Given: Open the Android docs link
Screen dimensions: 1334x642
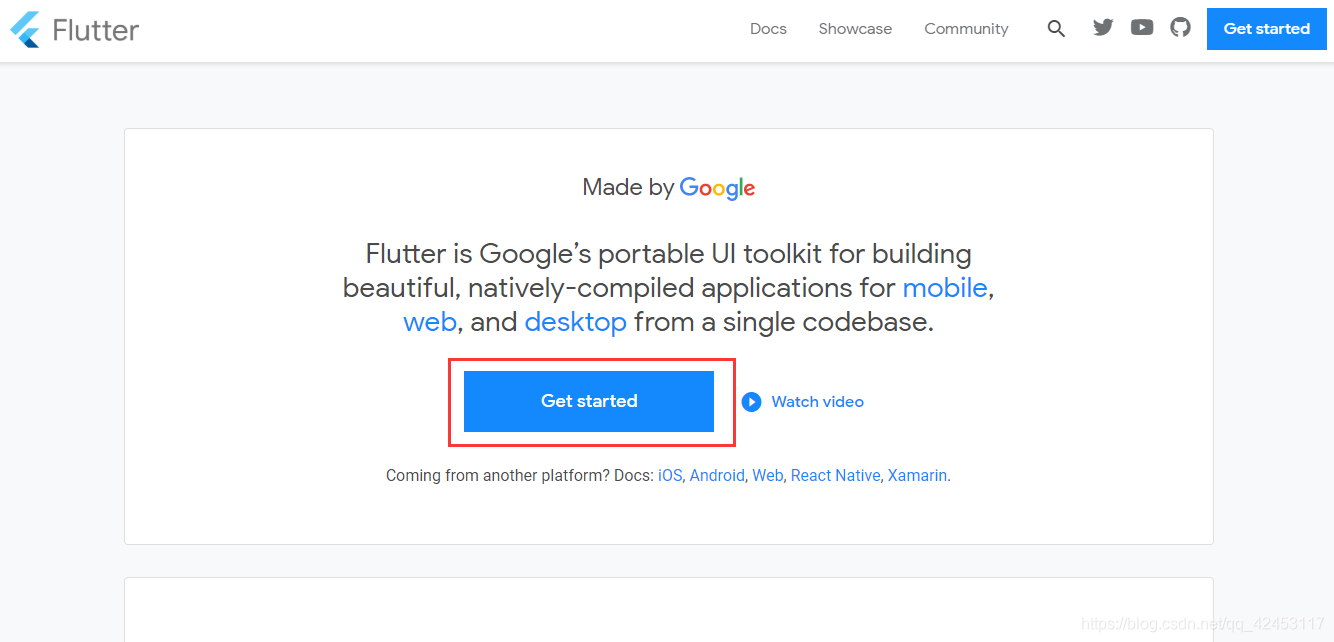Looking at the screenshot, I should pos(717,476).
